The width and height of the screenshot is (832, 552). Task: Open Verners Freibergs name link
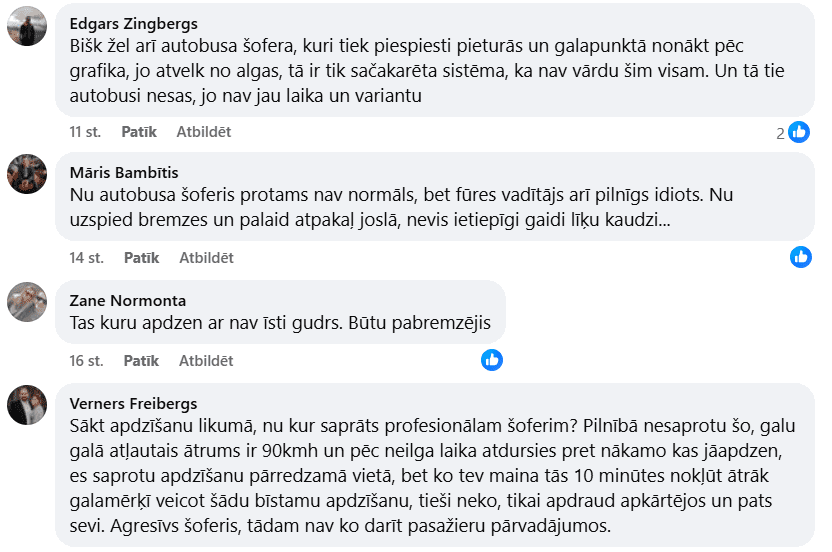pos(133,404)
